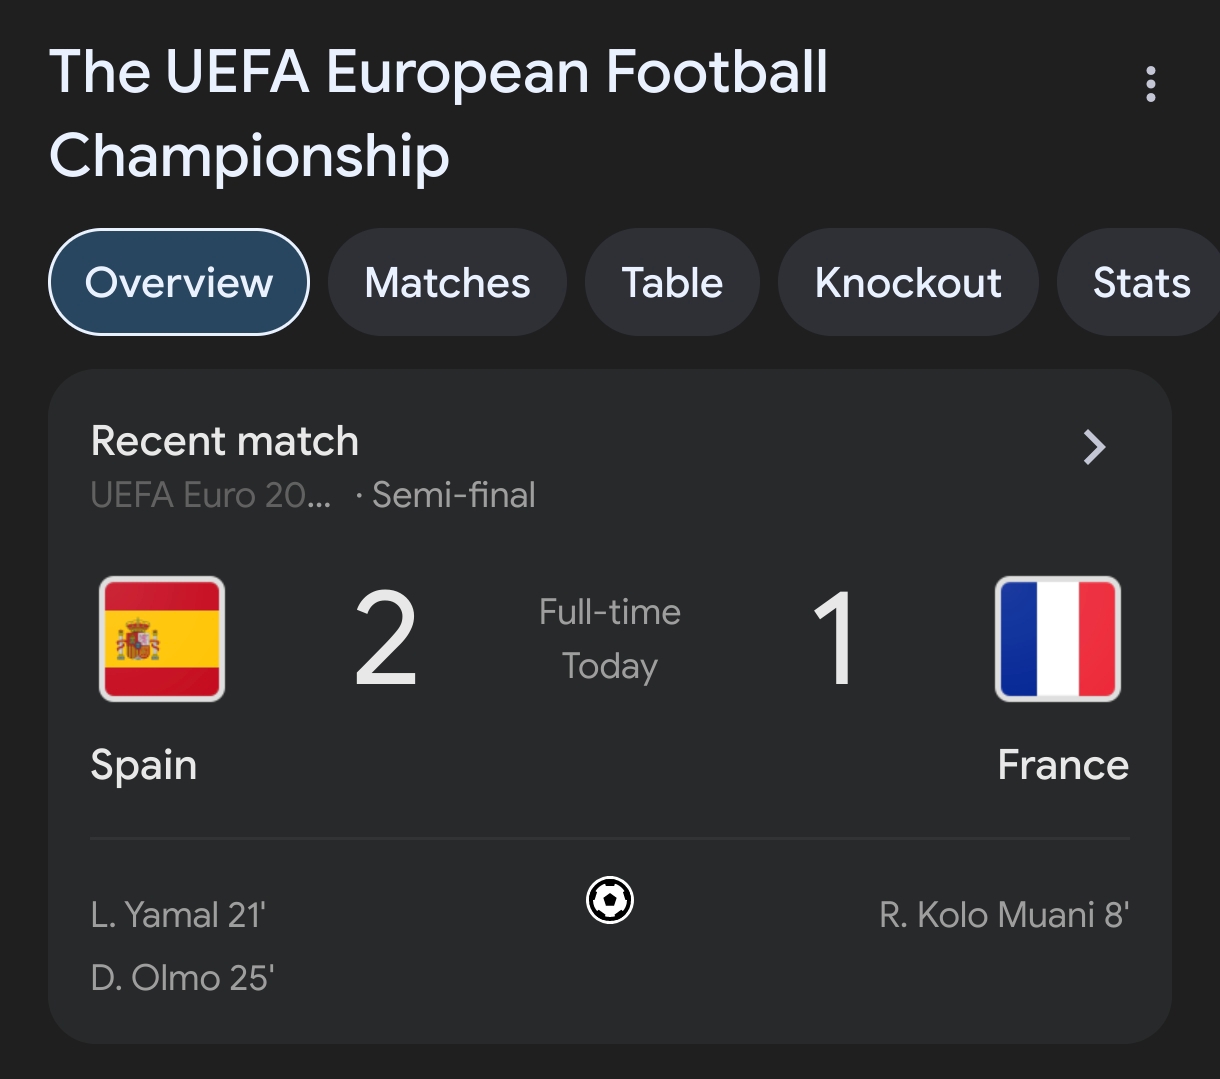Go to the Knockout tab
This screenshot has width=1220, height=1079.
coord(908,283)
